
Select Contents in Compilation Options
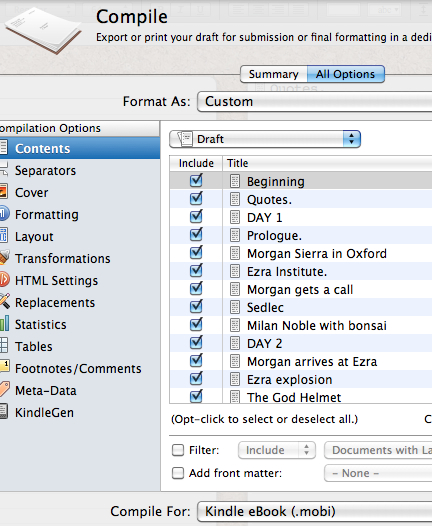[80, 148]
